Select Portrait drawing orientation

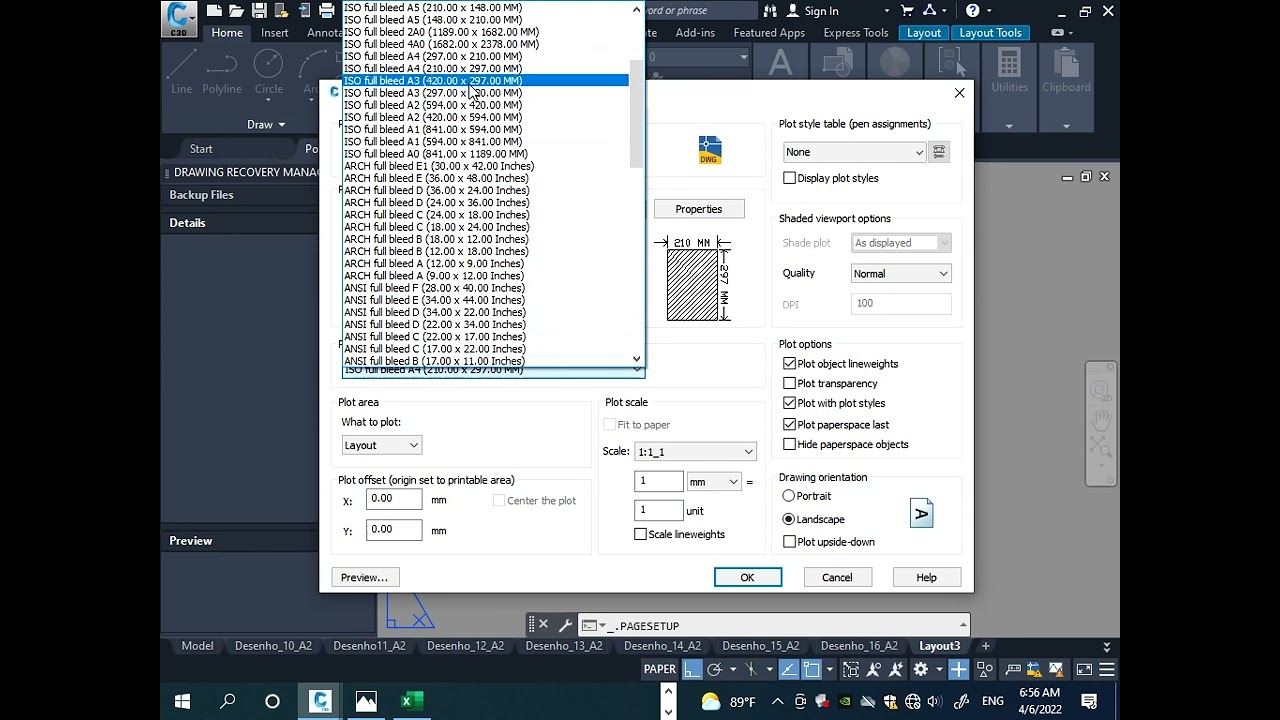789,496
